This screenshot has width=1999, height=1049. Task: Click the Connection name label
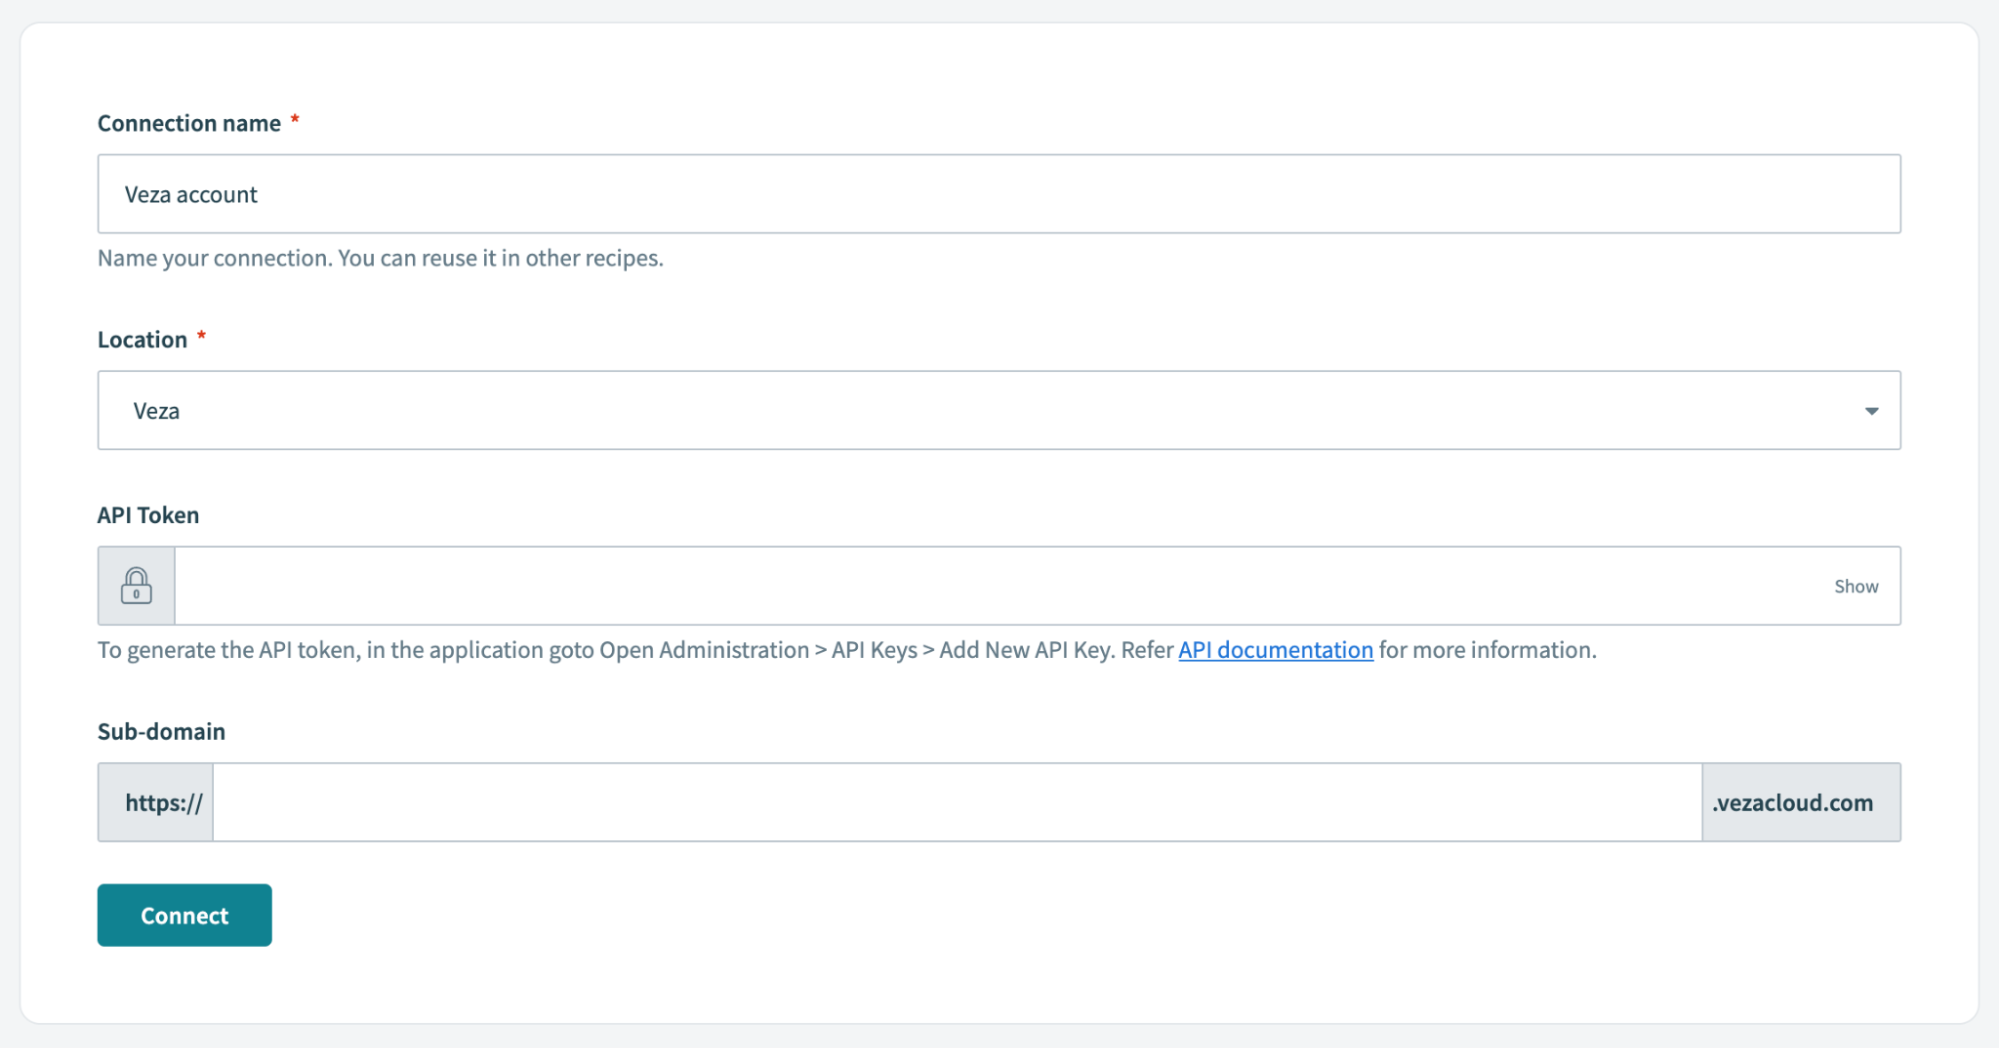click(x=189, y=123)
